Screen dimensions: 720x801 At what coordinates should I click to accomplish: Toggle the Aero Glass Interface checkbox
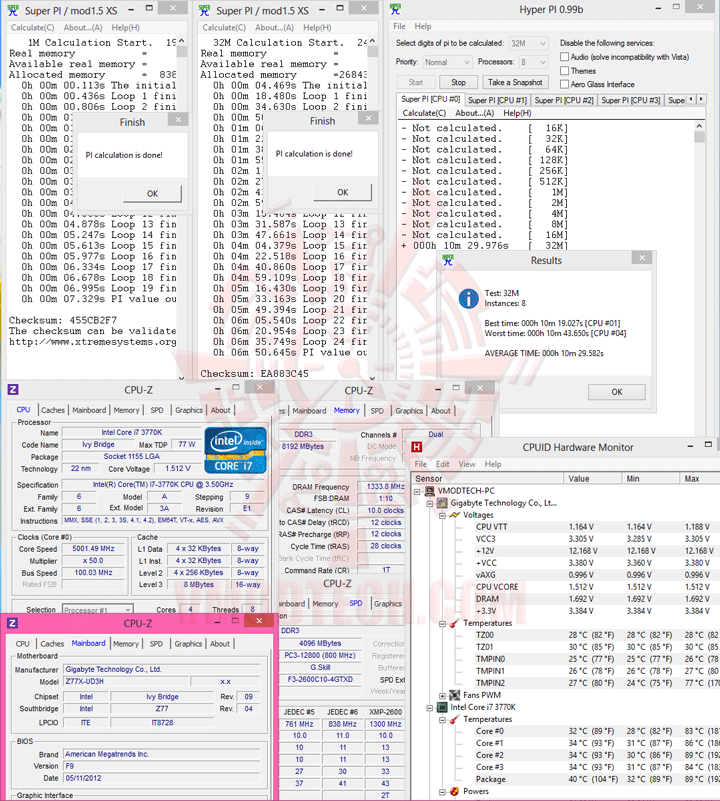point(565,84)
